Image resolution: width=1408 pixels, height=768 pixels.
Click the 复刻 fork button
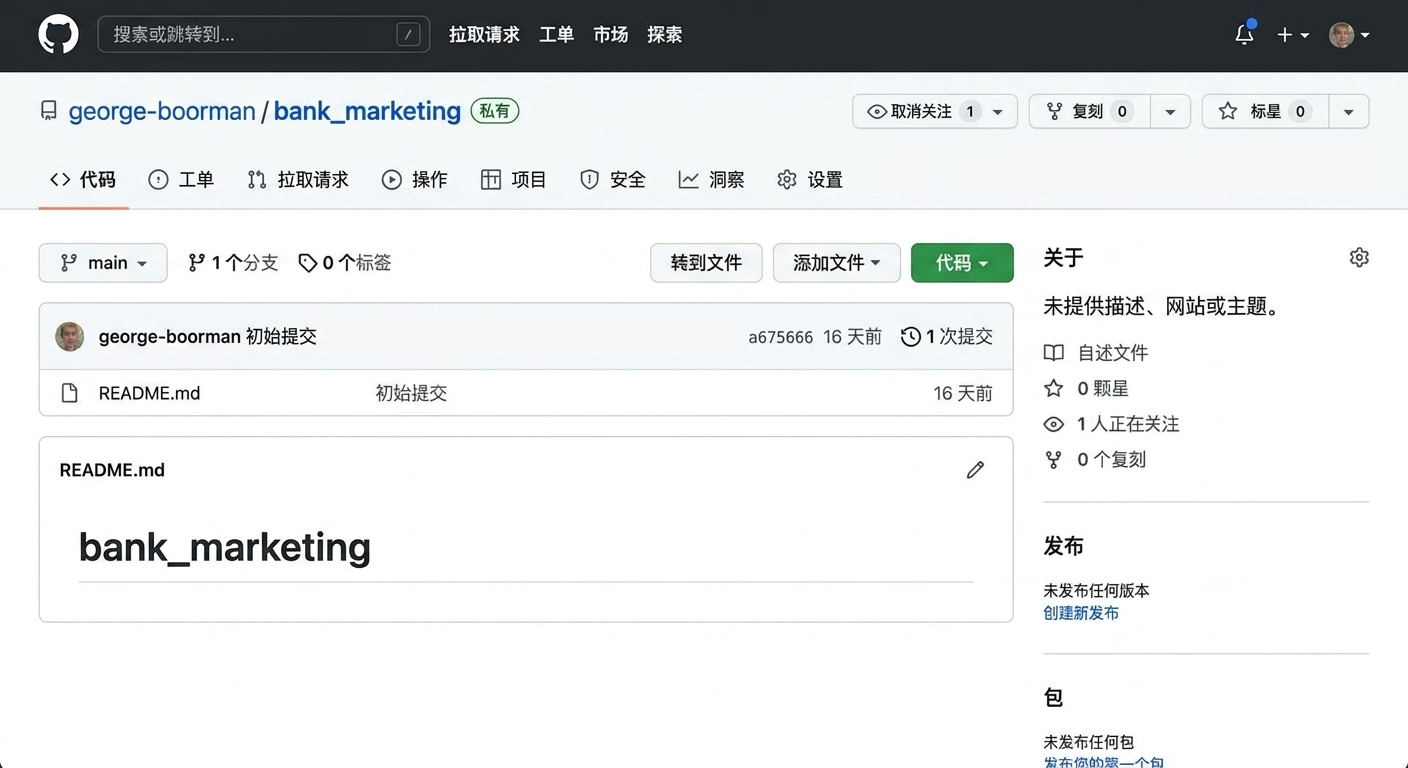click(x=1089, y=111)
